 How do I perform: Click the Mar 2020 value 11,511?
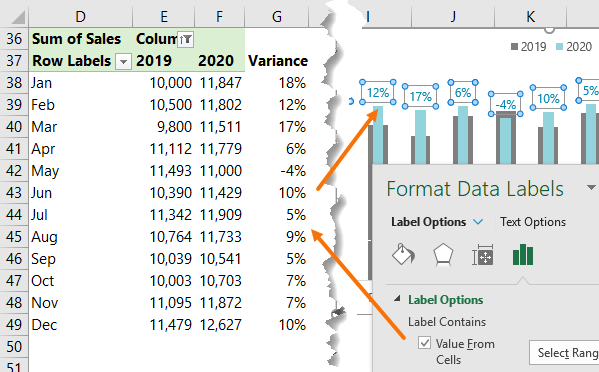click(x=220, y=127)
